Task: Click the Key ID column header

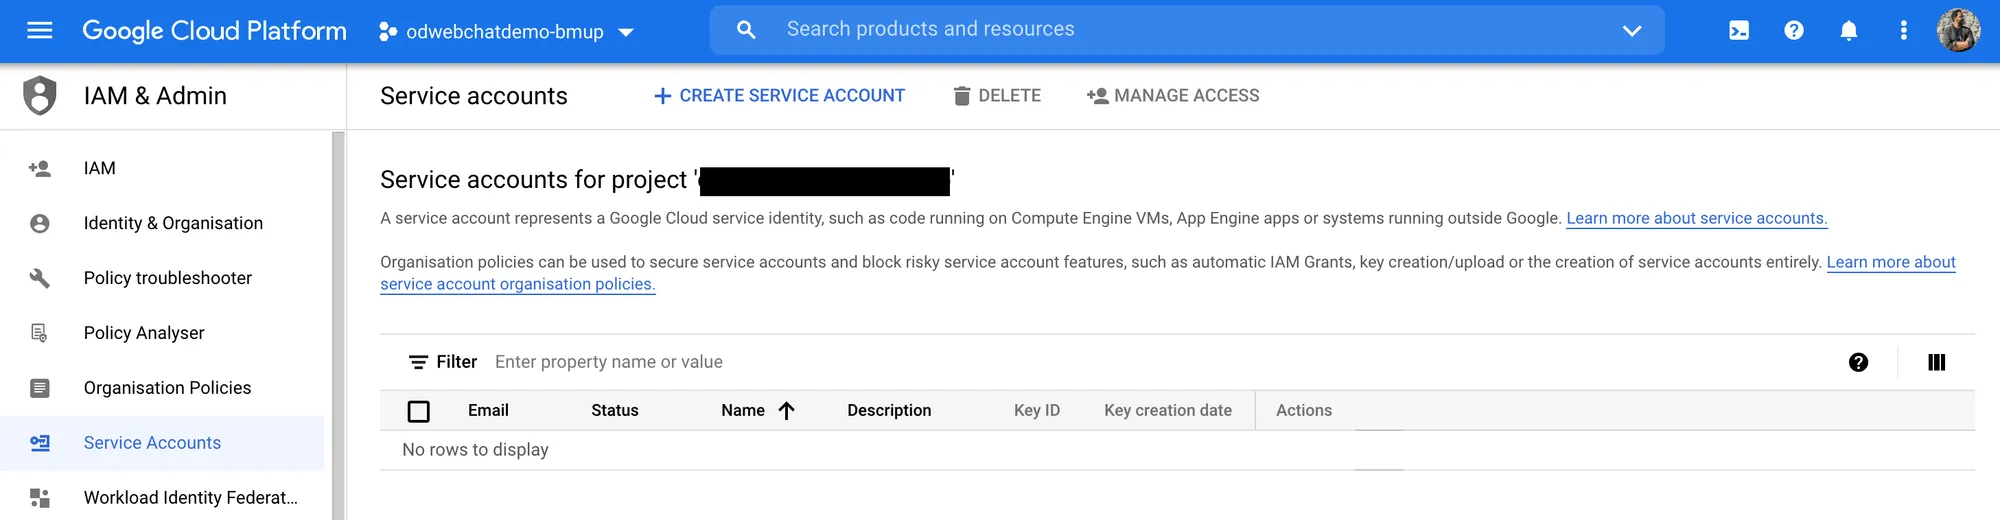Action: [1037, 410]
